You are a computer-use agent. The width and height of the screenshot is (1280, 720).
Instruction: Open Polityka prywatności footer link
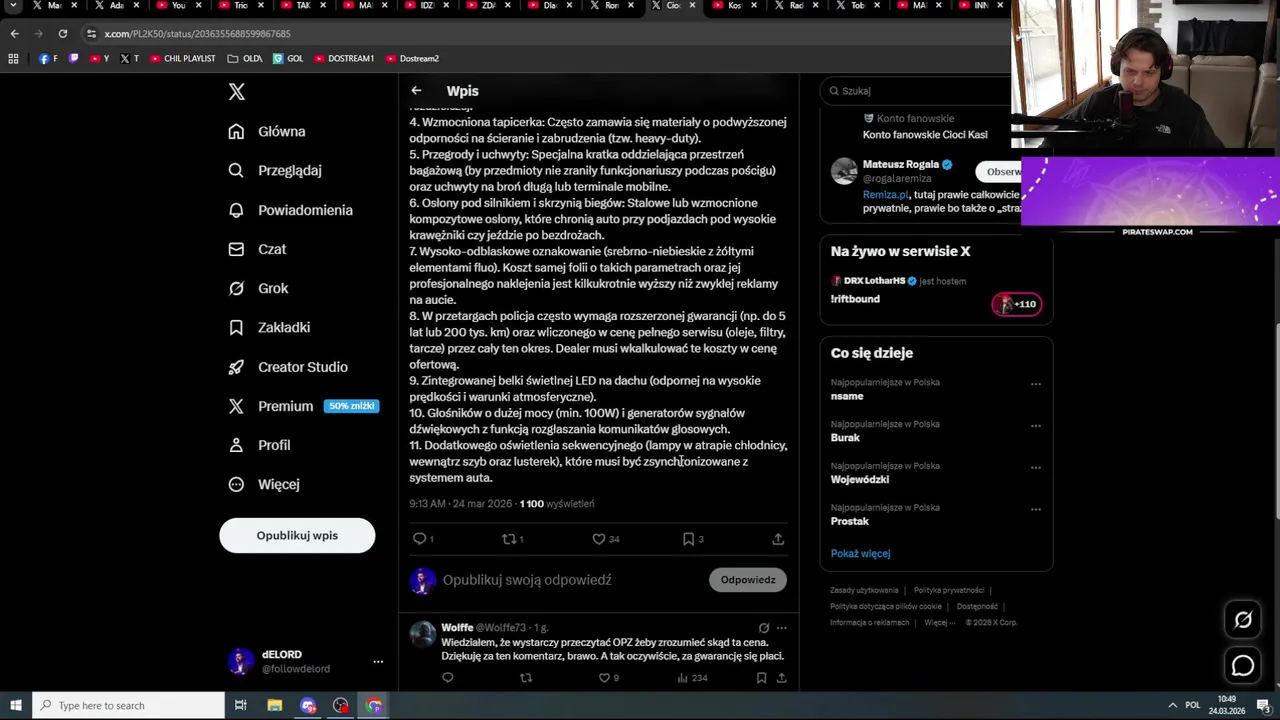point(949,590)
